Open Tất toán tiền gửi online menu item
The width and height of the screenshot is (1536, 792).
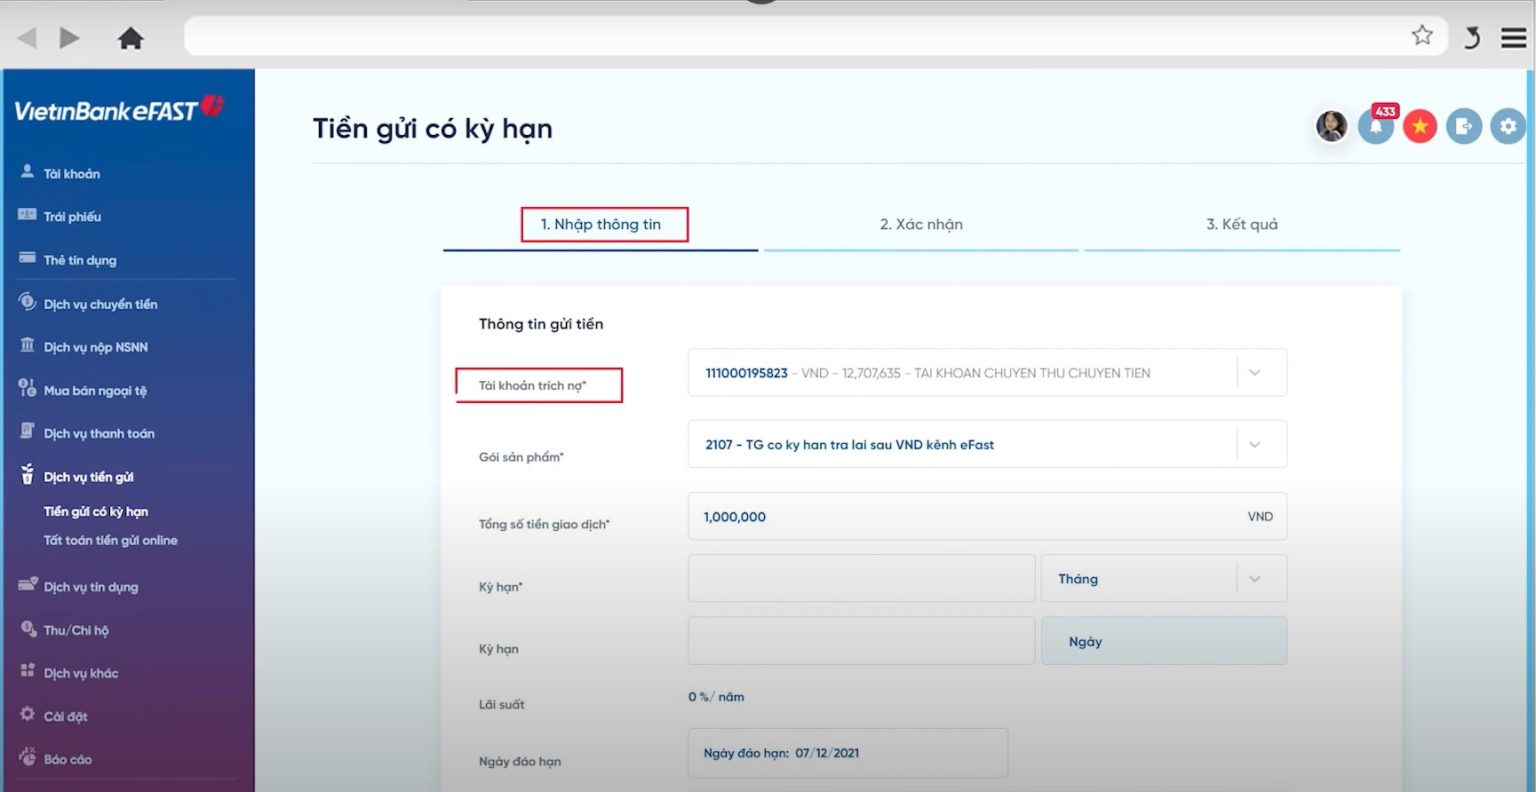pos(112,540)
